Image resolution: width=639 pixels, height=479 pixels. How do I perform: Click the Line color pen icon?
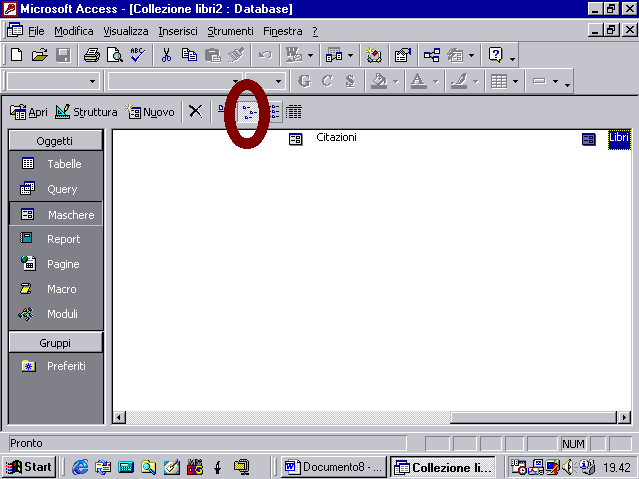(459, 81)
